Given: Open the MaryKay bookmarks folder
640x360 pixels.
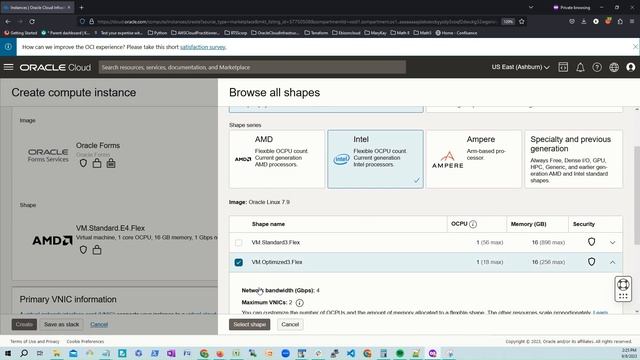Looking at the screenshot, I should click(x=375, y=33).
